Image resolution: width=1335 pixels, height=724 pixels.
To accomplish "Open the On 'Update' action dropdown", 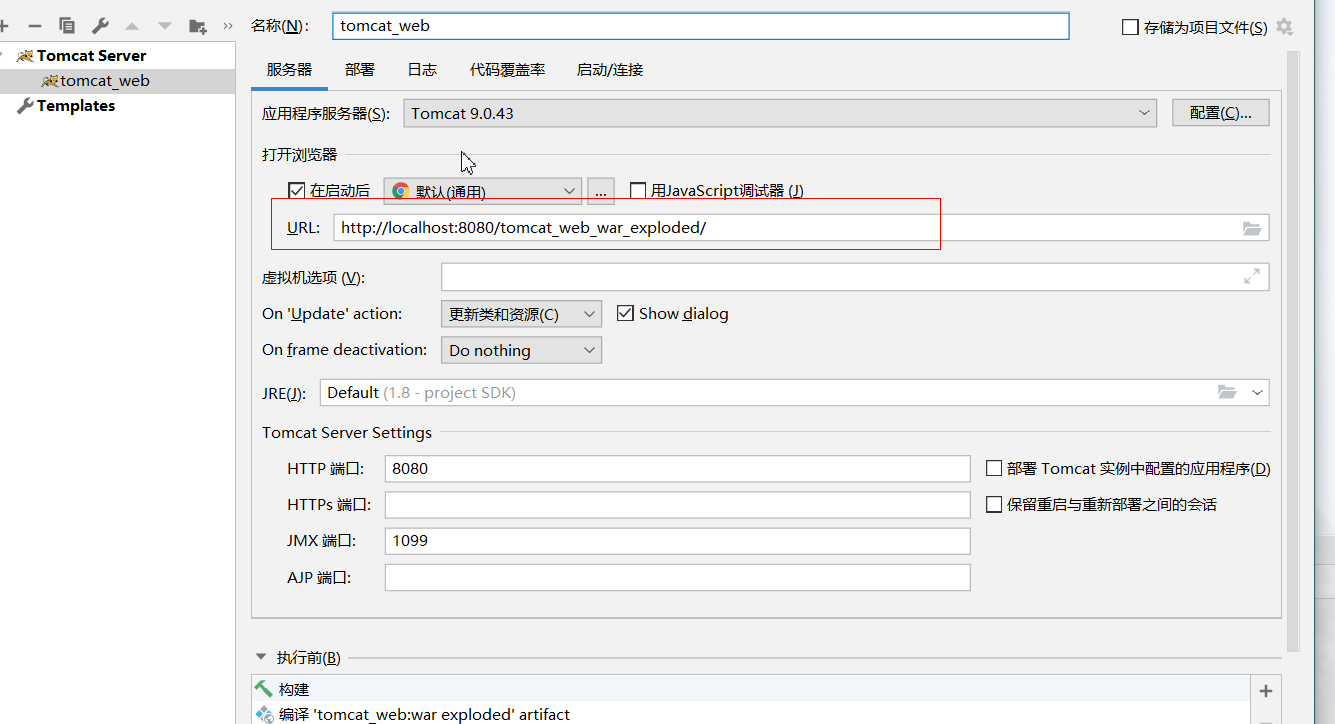I will (x=521, y=314).
